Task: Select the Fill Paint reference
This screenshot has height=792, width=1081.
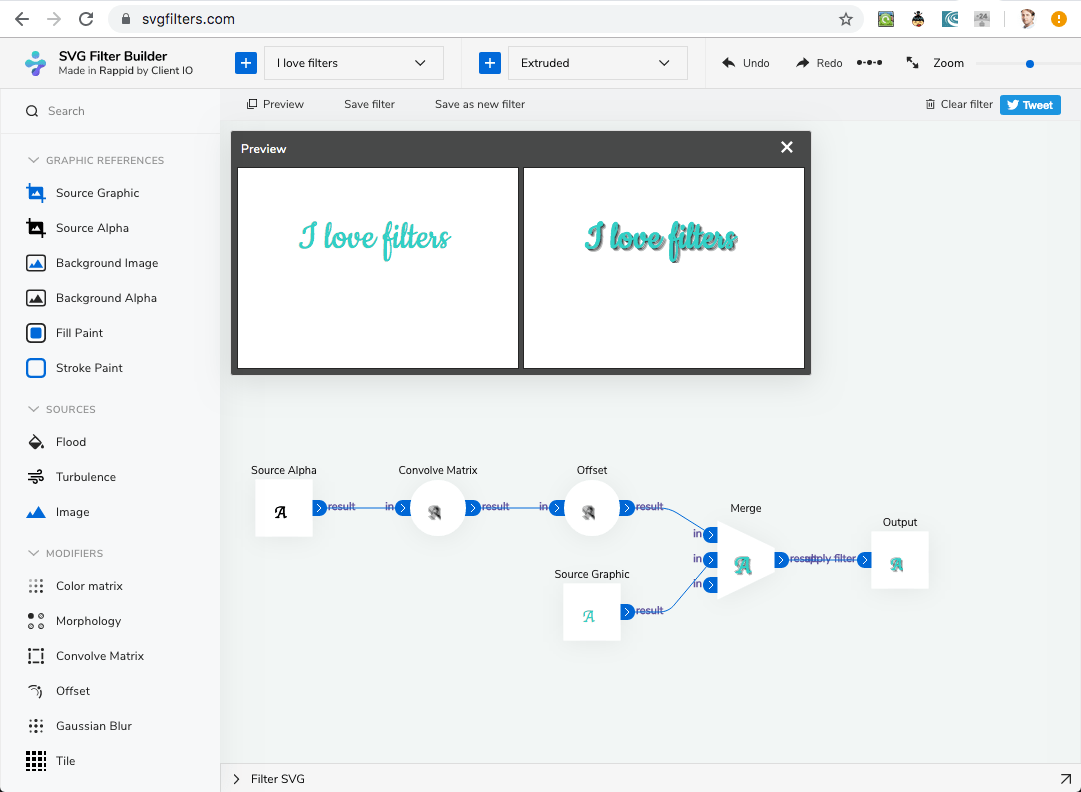Action: coord(79,332)
